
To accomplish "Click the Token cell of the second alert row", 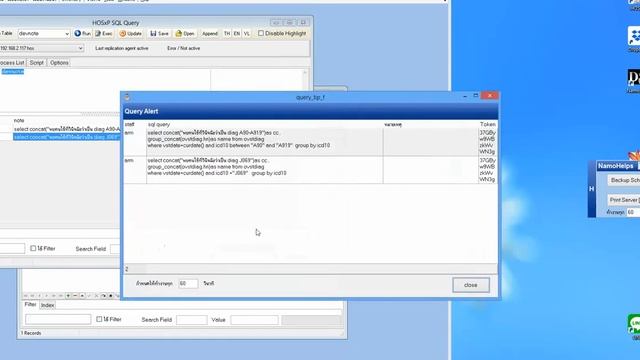I will click(487, 170).
